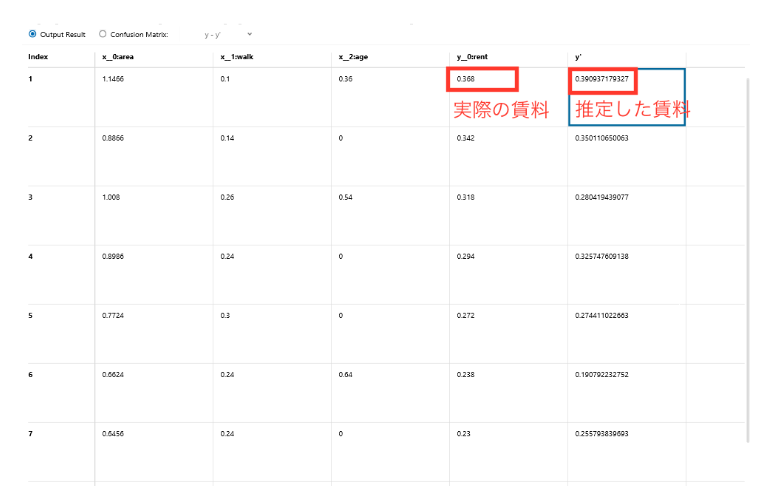778x486 pixels.
Task: Click the vertical scrollbar of the table
Action: tap(748, 261)
